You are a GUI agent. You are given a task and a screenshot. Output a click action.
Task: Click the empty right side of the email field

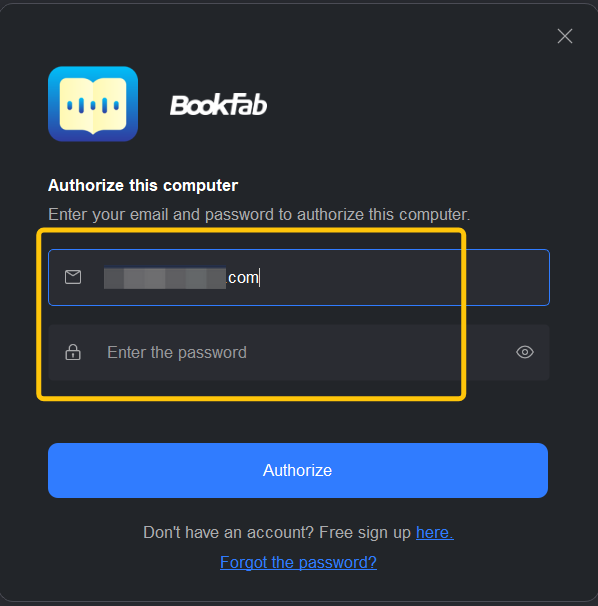click(x=402, y=277)
